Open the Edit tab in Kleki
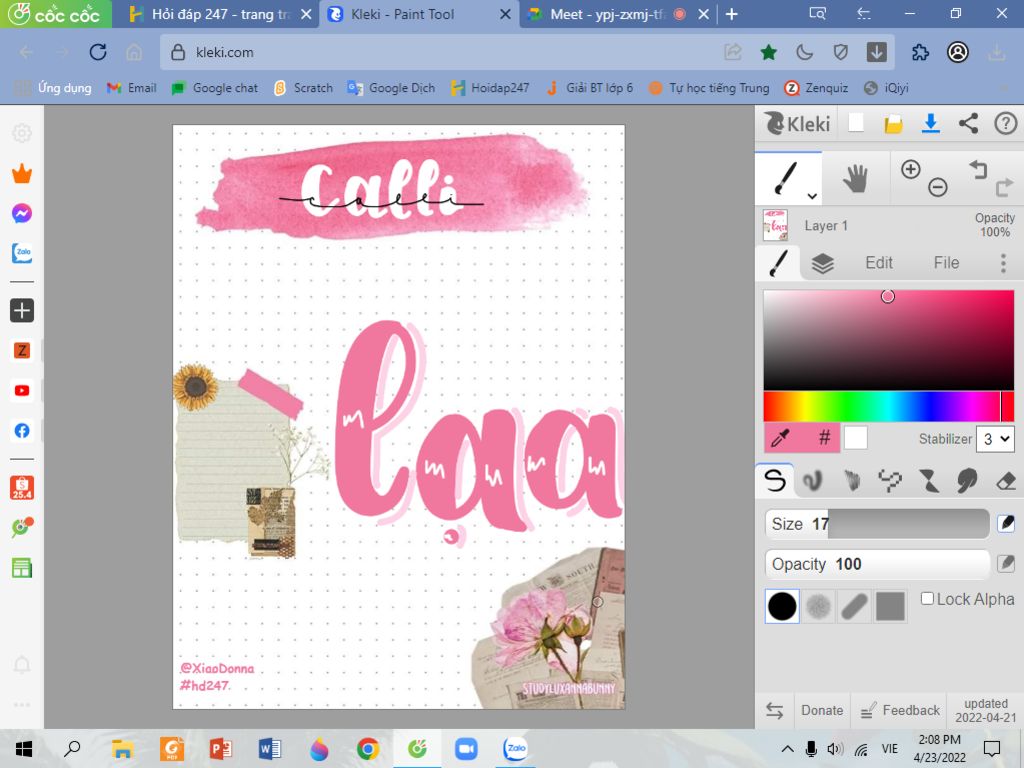The image size is (1024, 768). 878,263
